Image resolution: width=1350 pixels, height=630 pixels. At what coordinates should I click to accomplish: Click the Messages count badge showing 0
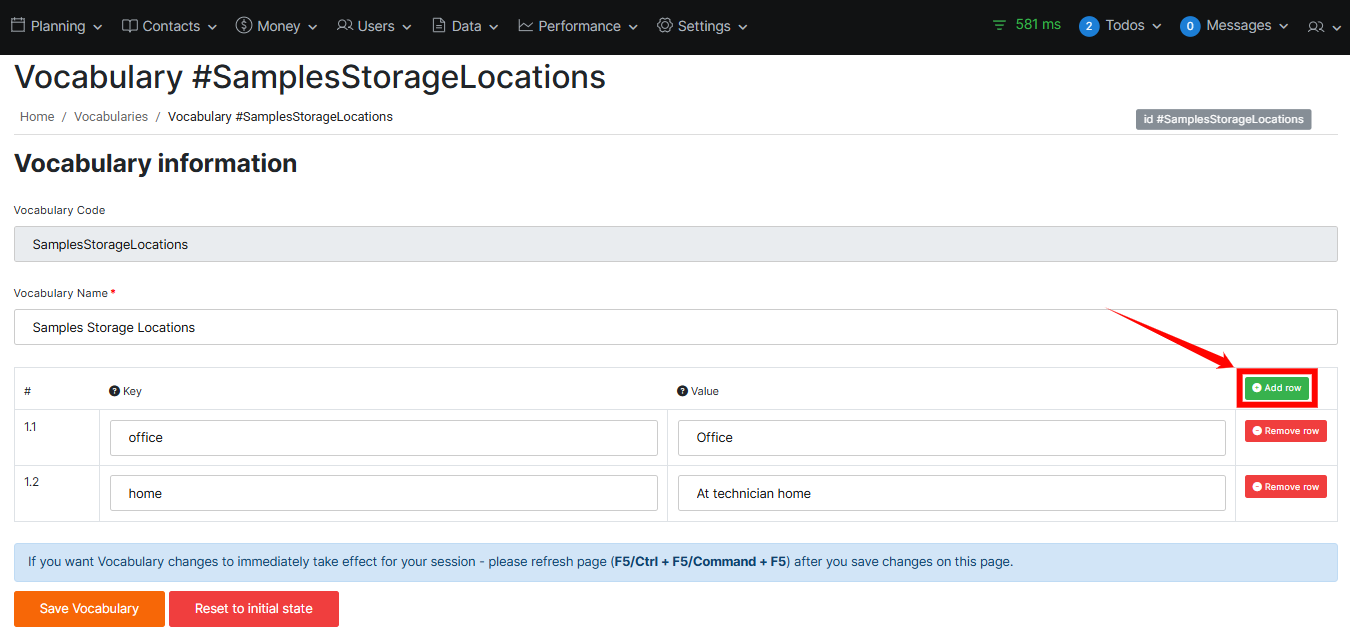[1190, 27]
